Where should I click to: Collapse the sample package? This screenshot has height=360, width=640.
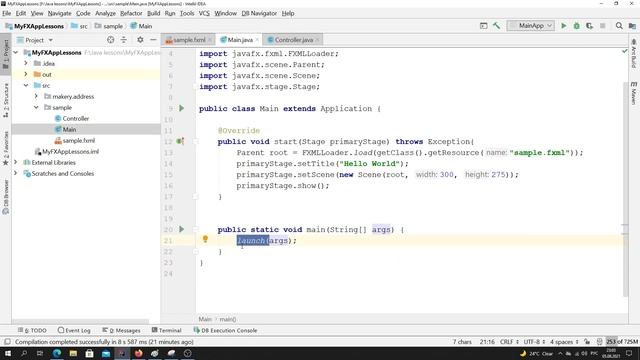36,107
